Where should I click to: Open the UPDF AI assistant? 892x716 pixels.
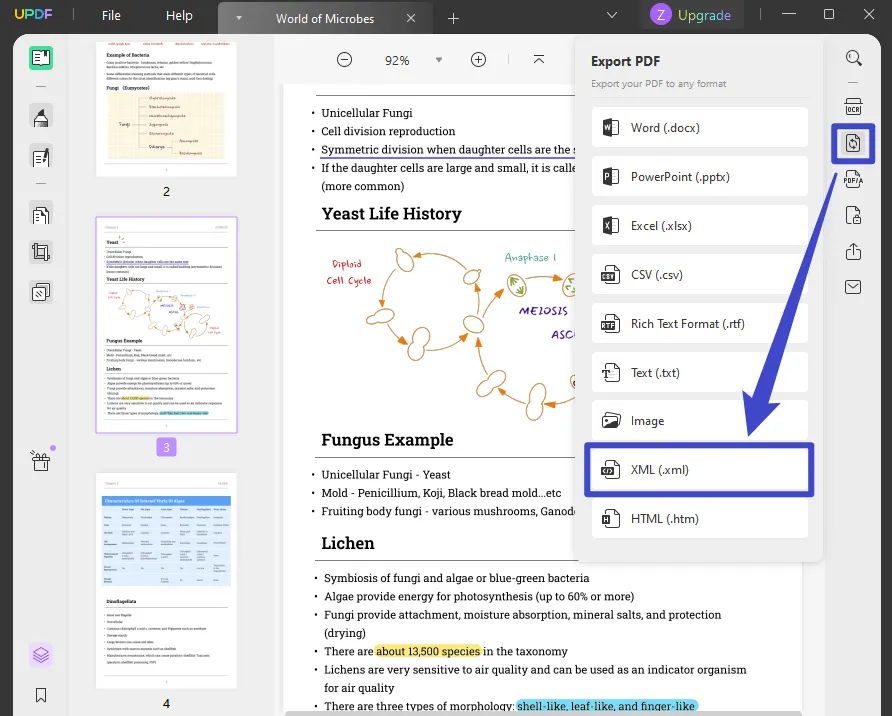(40, 655)
